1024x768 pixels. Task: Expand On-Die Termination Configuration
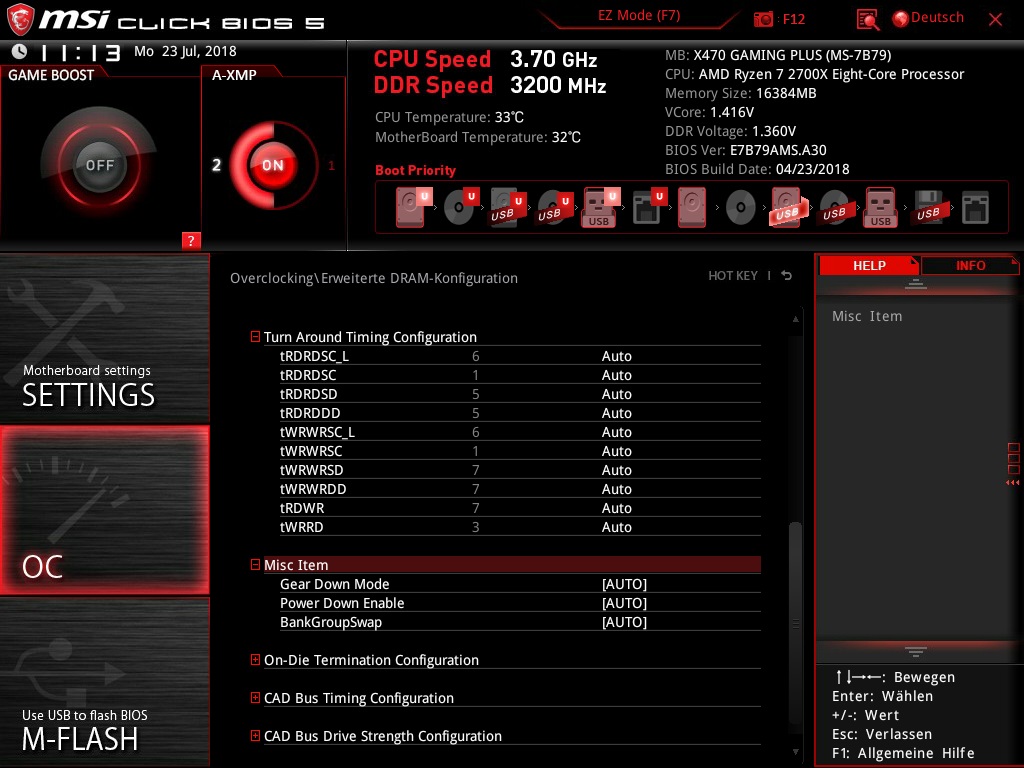click(255, 660)
